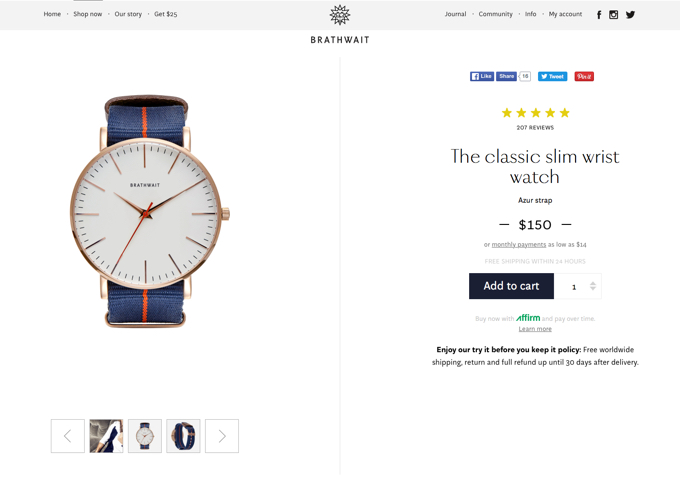680x490 pixels.
Task: Click the blue Tweet button
Action: (x=552, y=76)
